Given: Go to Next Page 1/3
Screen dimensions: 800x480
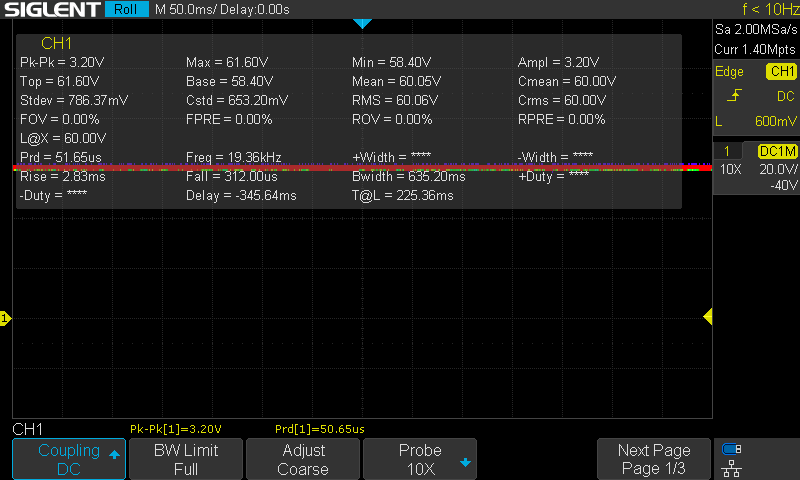Looking at the screenshot, I should coord(654,459).
